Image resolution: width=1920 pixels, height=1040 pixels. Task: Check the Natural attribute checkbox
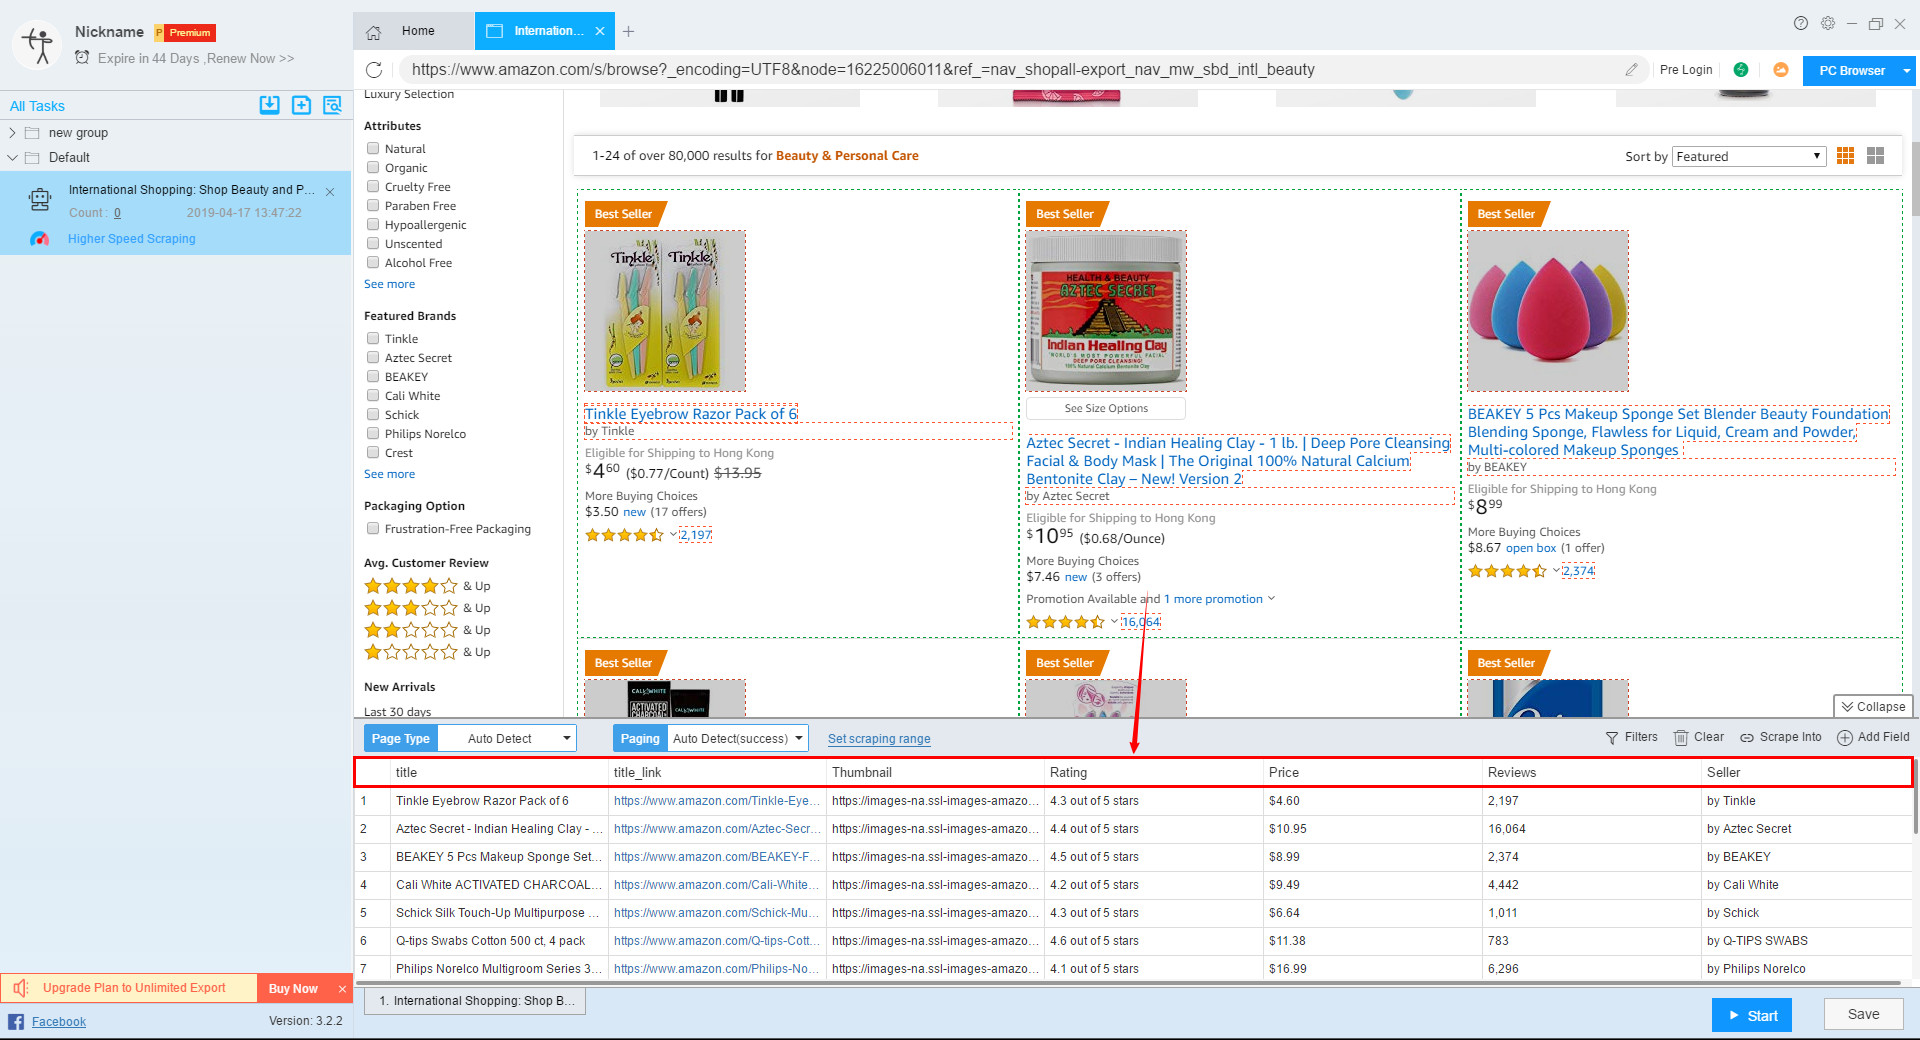(x=373, y=148)
